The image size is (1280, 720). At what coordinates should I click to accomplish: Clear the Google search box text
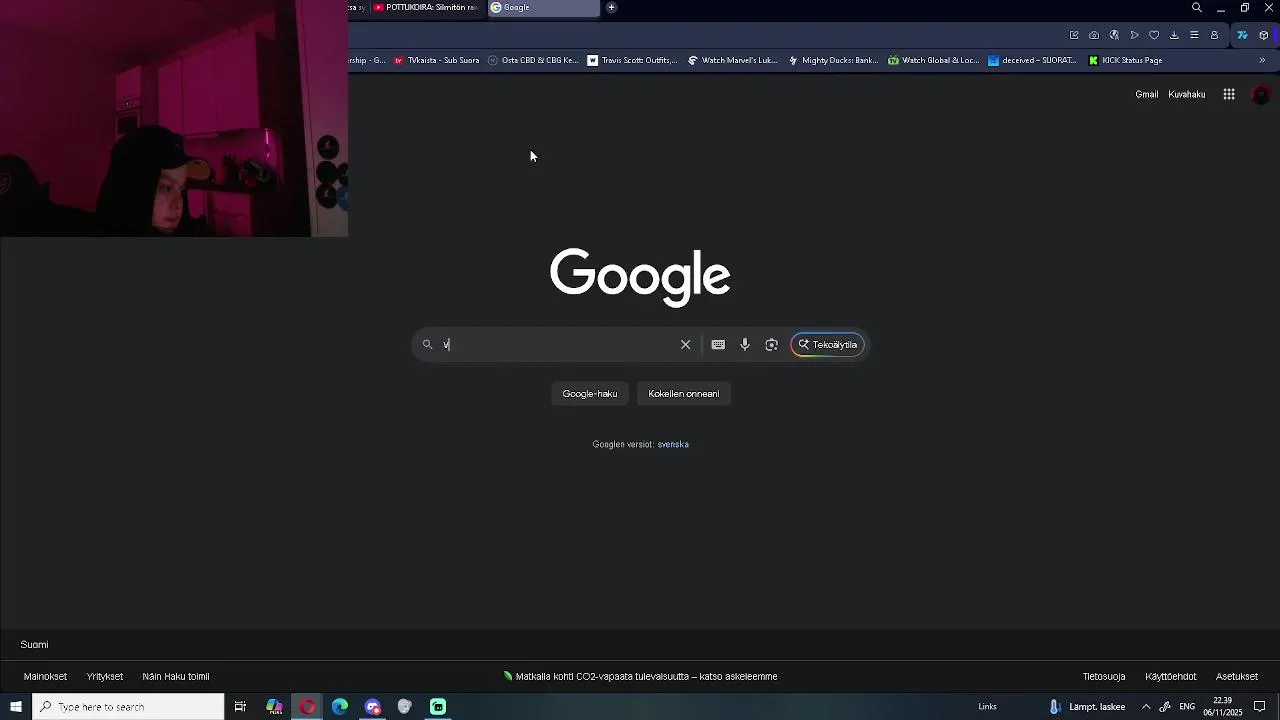coord(685,344)
